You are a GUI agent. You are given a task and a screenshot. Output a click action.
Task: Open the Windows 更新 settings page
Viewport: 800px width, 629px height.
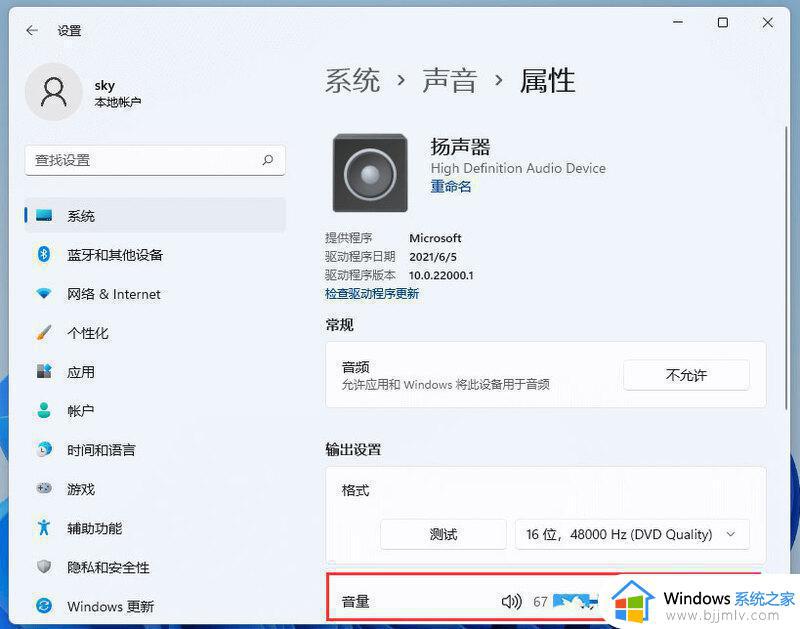tap(155, 606)
